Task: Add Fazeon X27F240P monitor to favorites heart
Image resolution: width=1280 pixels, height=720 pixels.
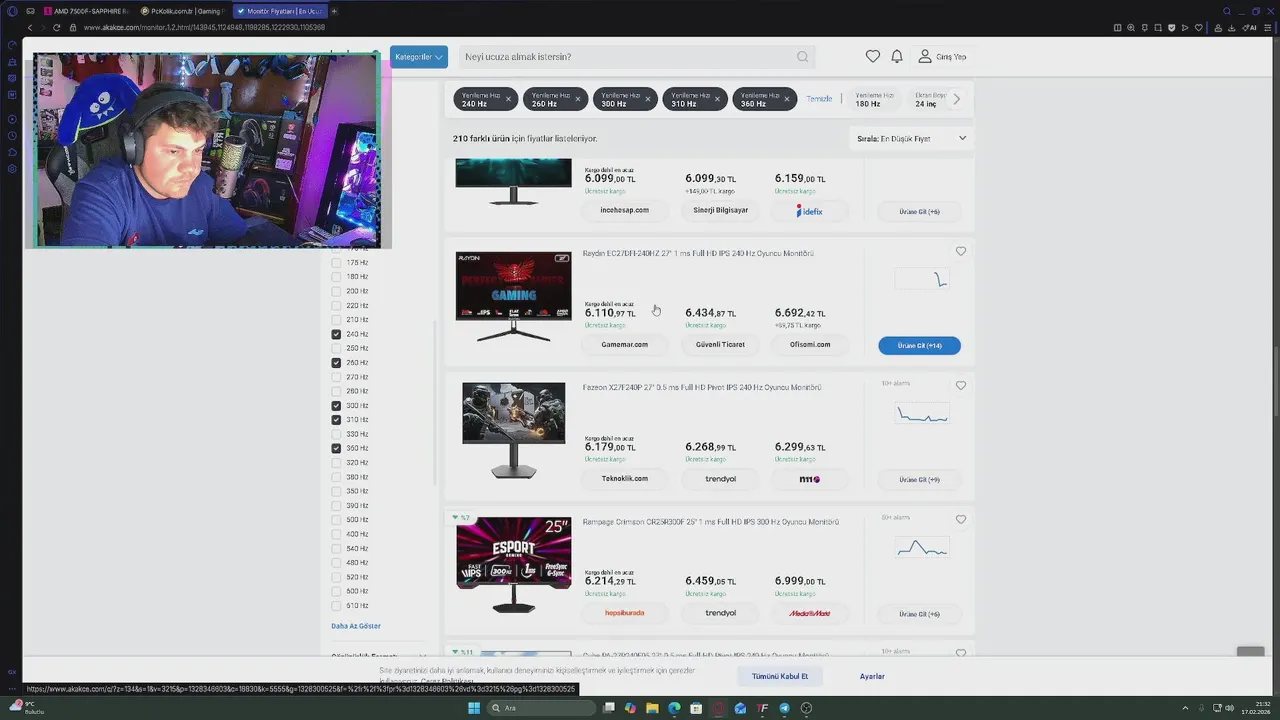Action: point(961,386)
